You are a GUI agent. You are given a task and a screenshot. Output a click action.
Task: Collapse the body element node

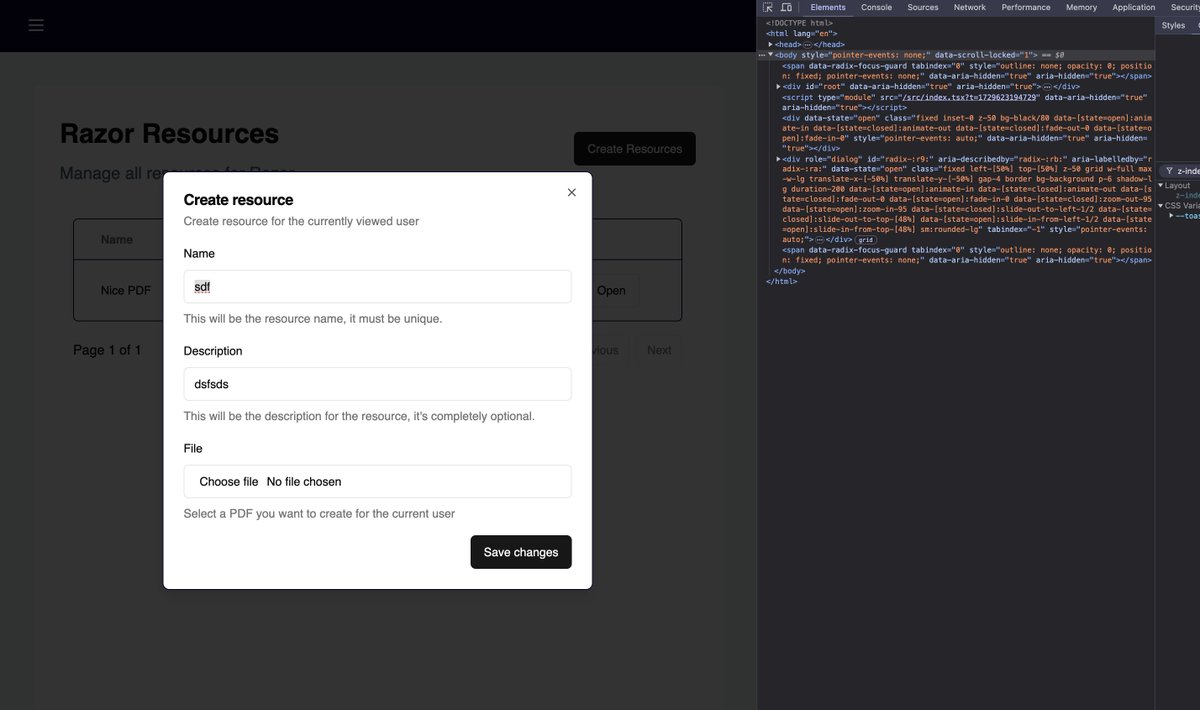(x=771, y=55)
